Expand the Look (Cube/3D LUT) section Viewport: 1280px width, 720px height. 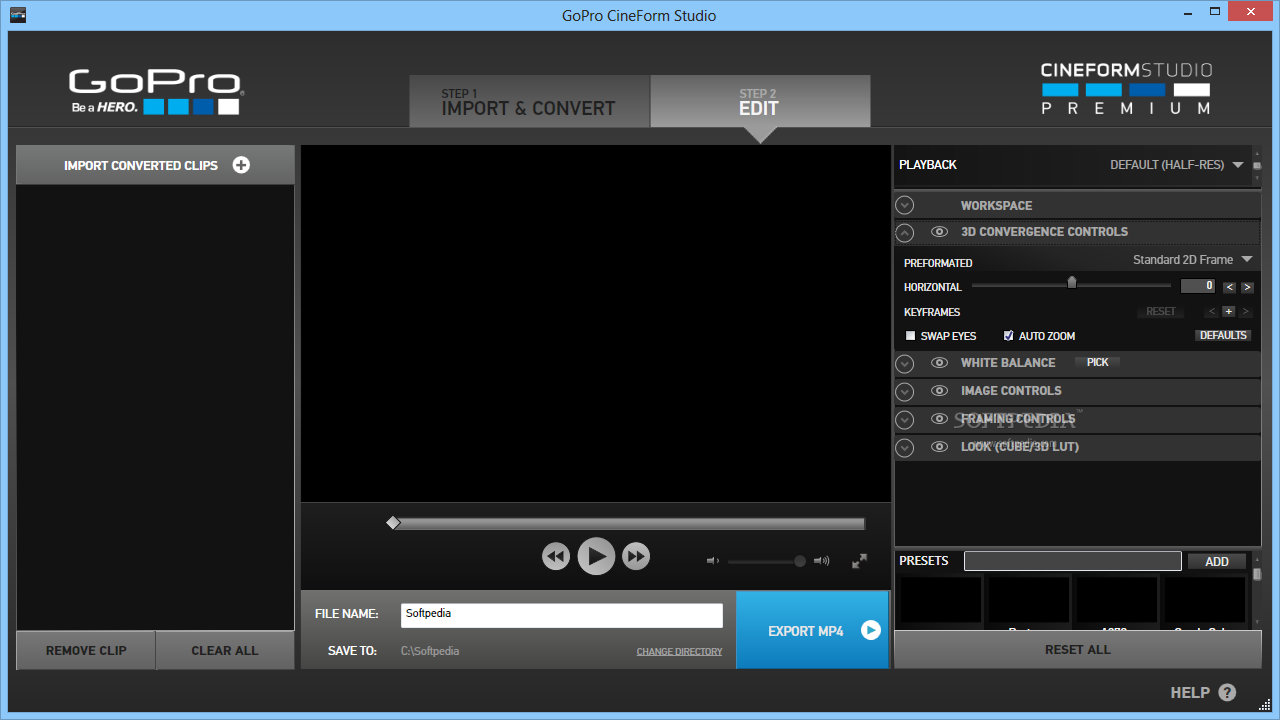pos(905,448)
